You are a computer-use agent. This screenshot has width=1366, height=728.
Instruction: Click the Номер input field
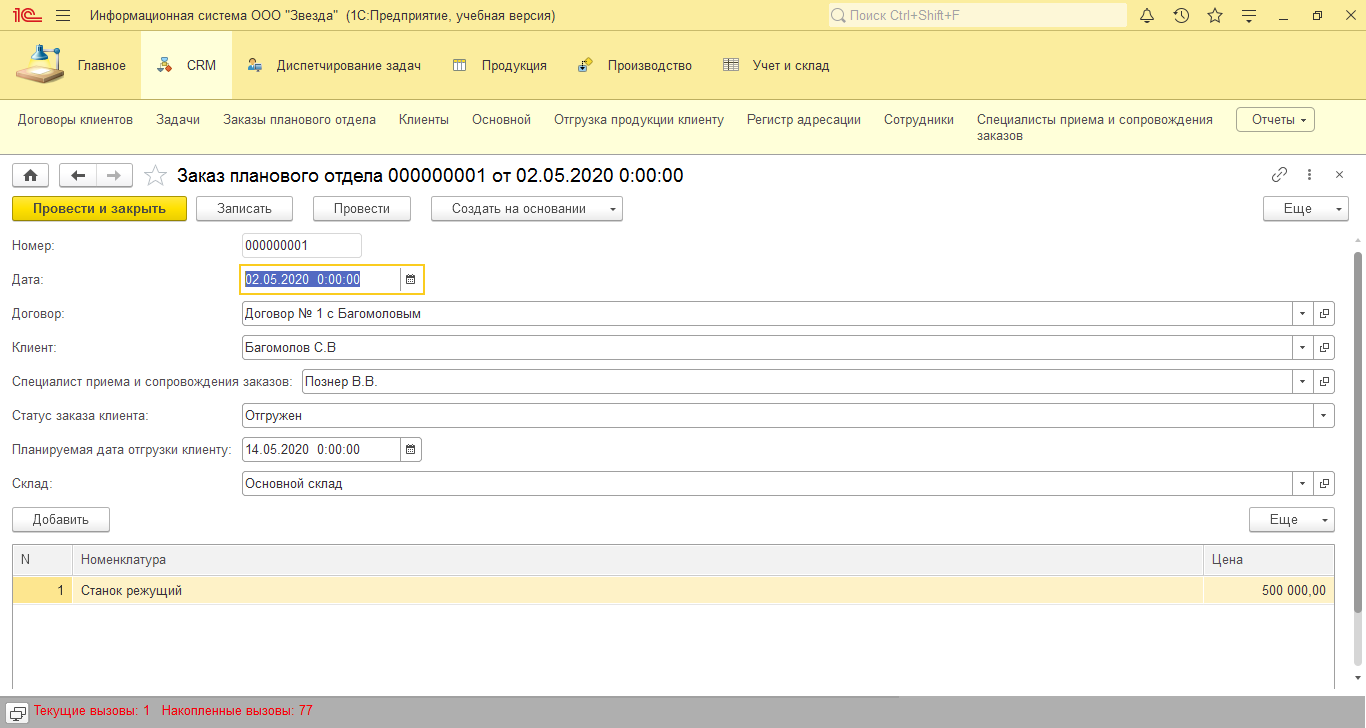pyautogui.click(x=301, y=246)
